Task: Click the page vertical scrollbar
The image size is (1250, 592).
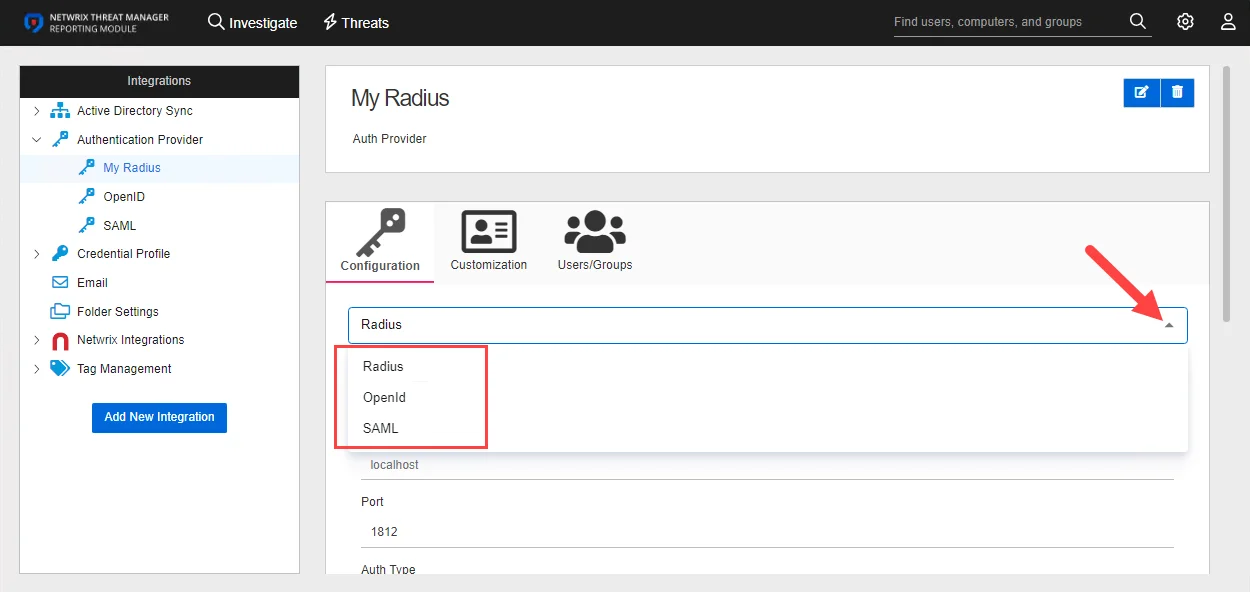Action: tap(1227, 195)
